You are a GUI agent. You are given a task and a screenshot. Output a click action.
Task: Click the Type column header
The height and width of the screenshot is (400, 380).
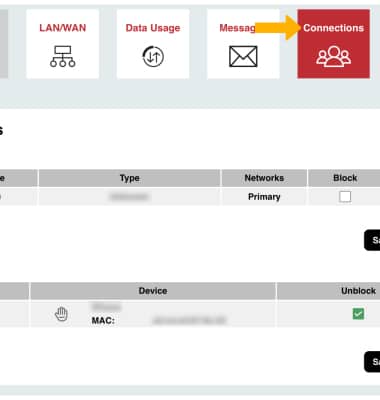tap(130, 178)
